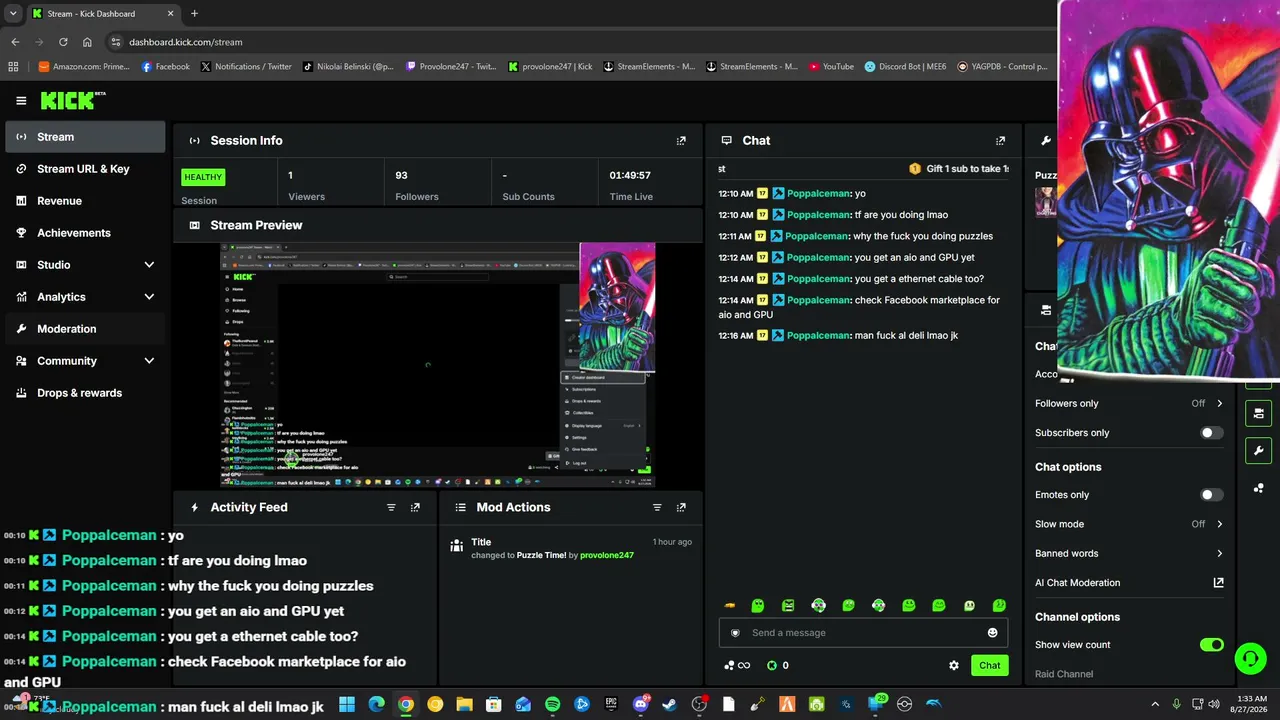Select Stream in the sidebar
This screenshot has height=720, width=1280.
[85, 137]
